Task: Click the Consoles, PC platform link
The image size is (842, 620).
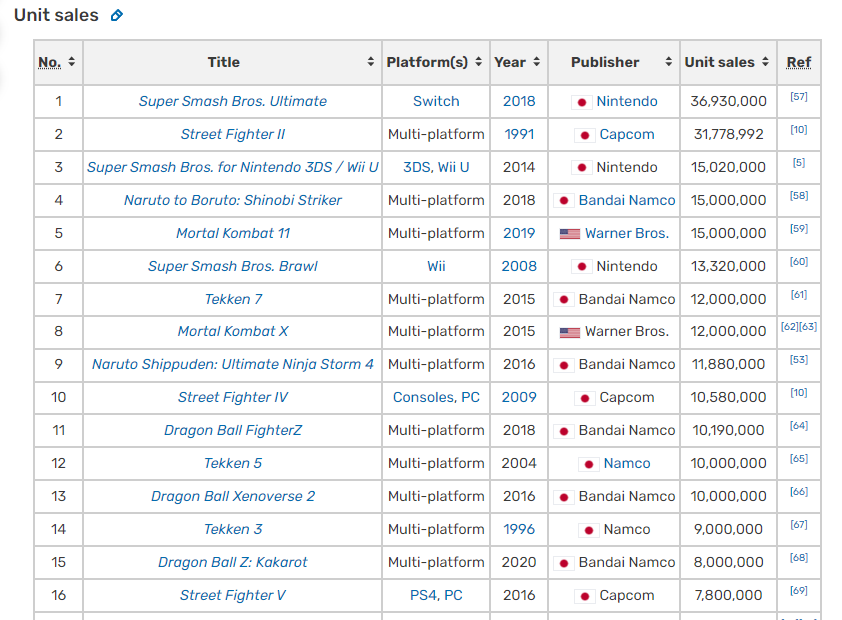Action: [436, 397]
